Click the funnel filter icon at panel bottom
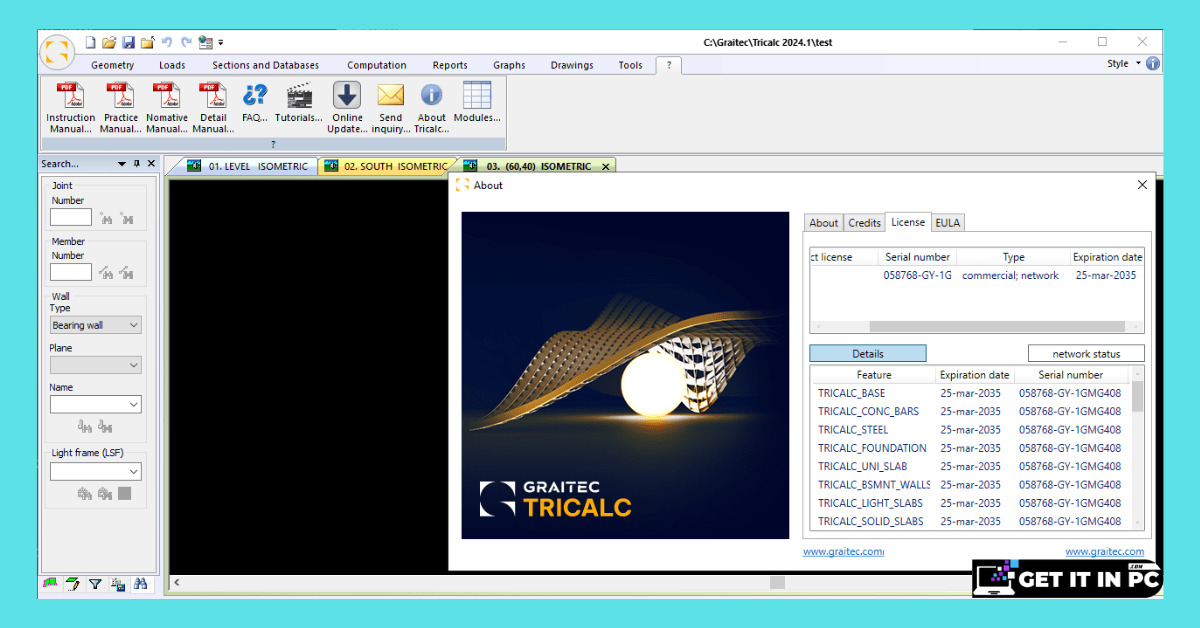Screen dimensions: 1200x628 95,584
